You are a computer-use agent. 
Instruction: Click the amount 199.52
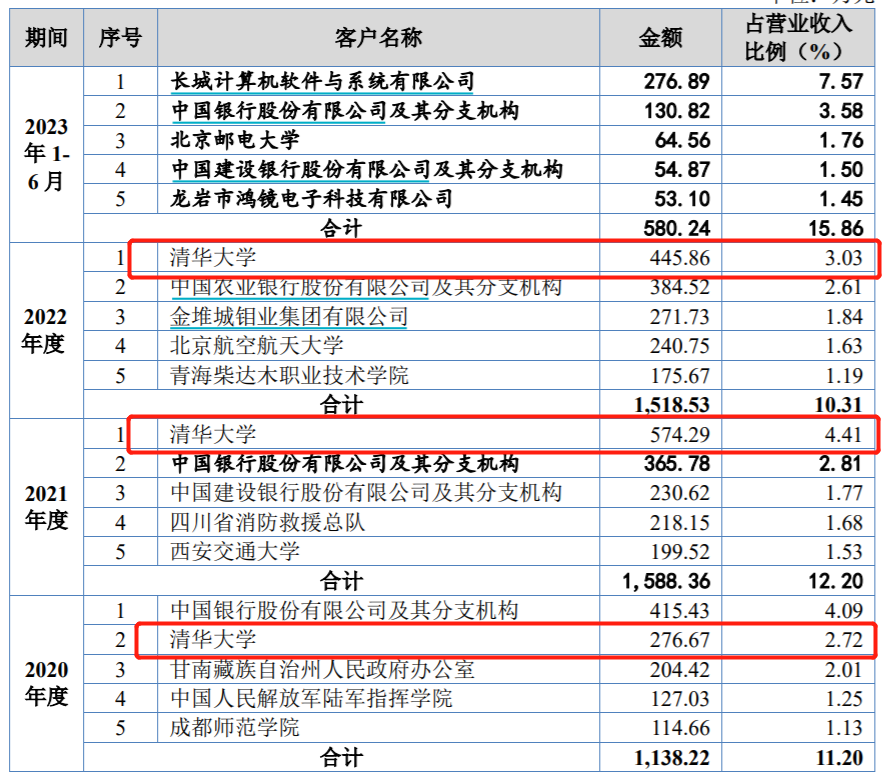[x=680, y=552]
